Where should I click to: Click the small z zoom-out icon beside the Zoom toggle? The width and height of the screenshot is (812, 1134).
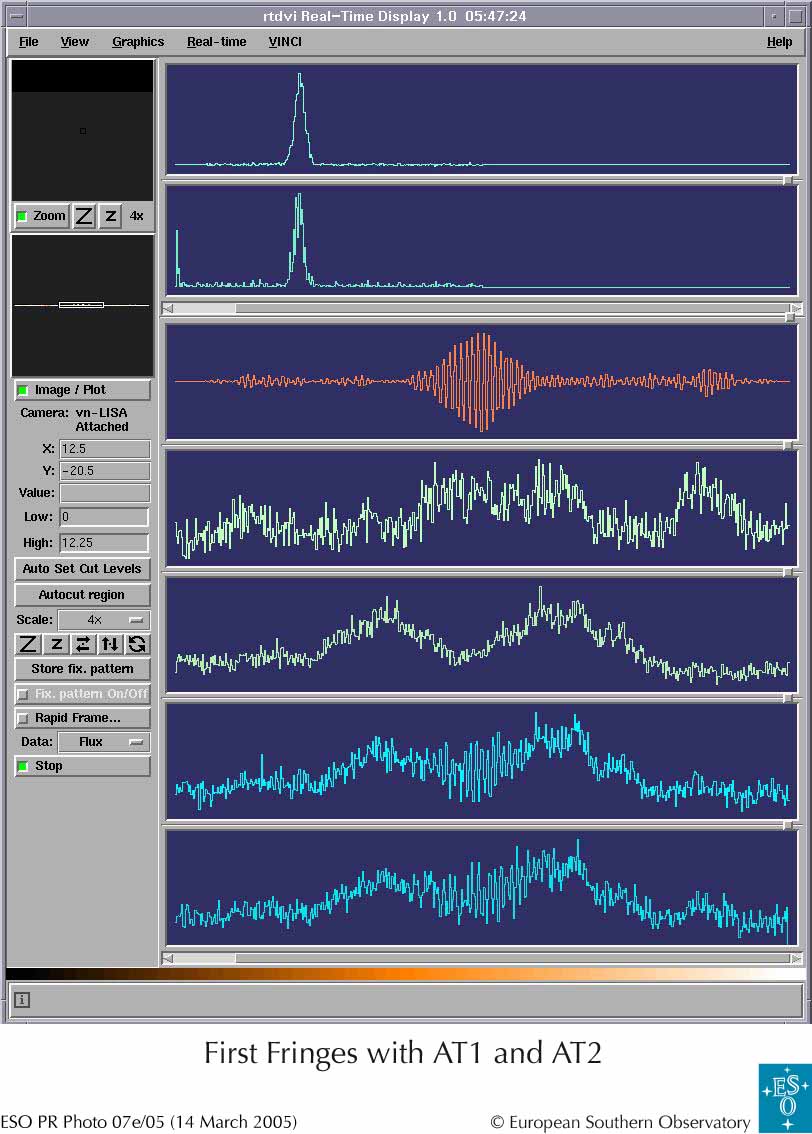110,216
